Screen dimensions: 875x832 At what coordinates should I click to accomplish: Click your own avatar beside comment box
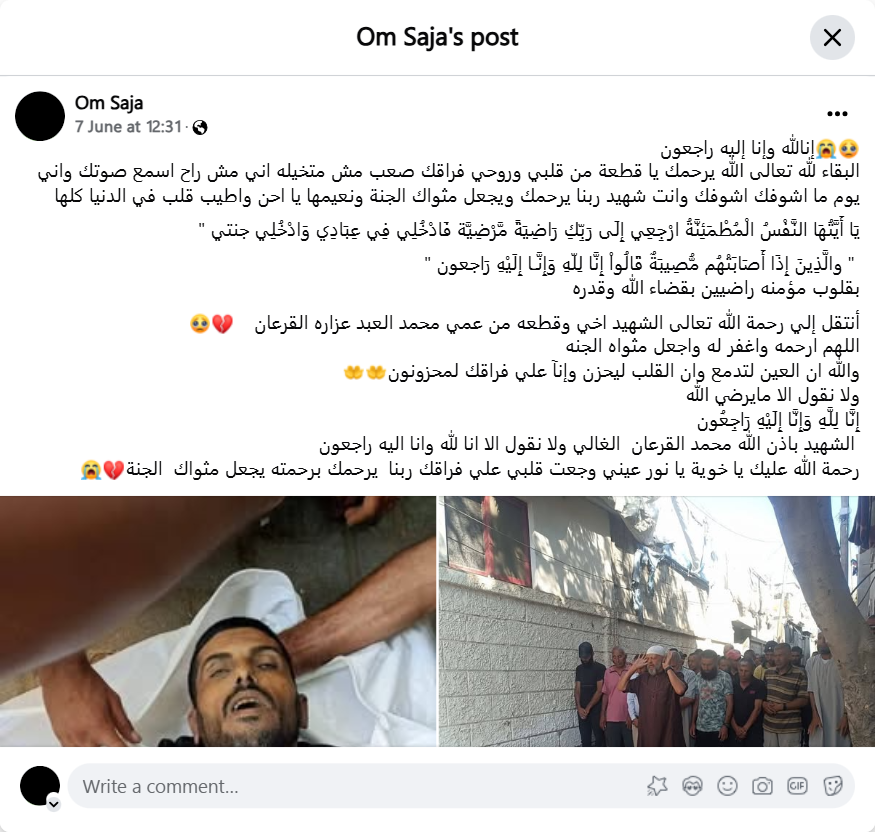pyautogui.click(x=40, y=786)
